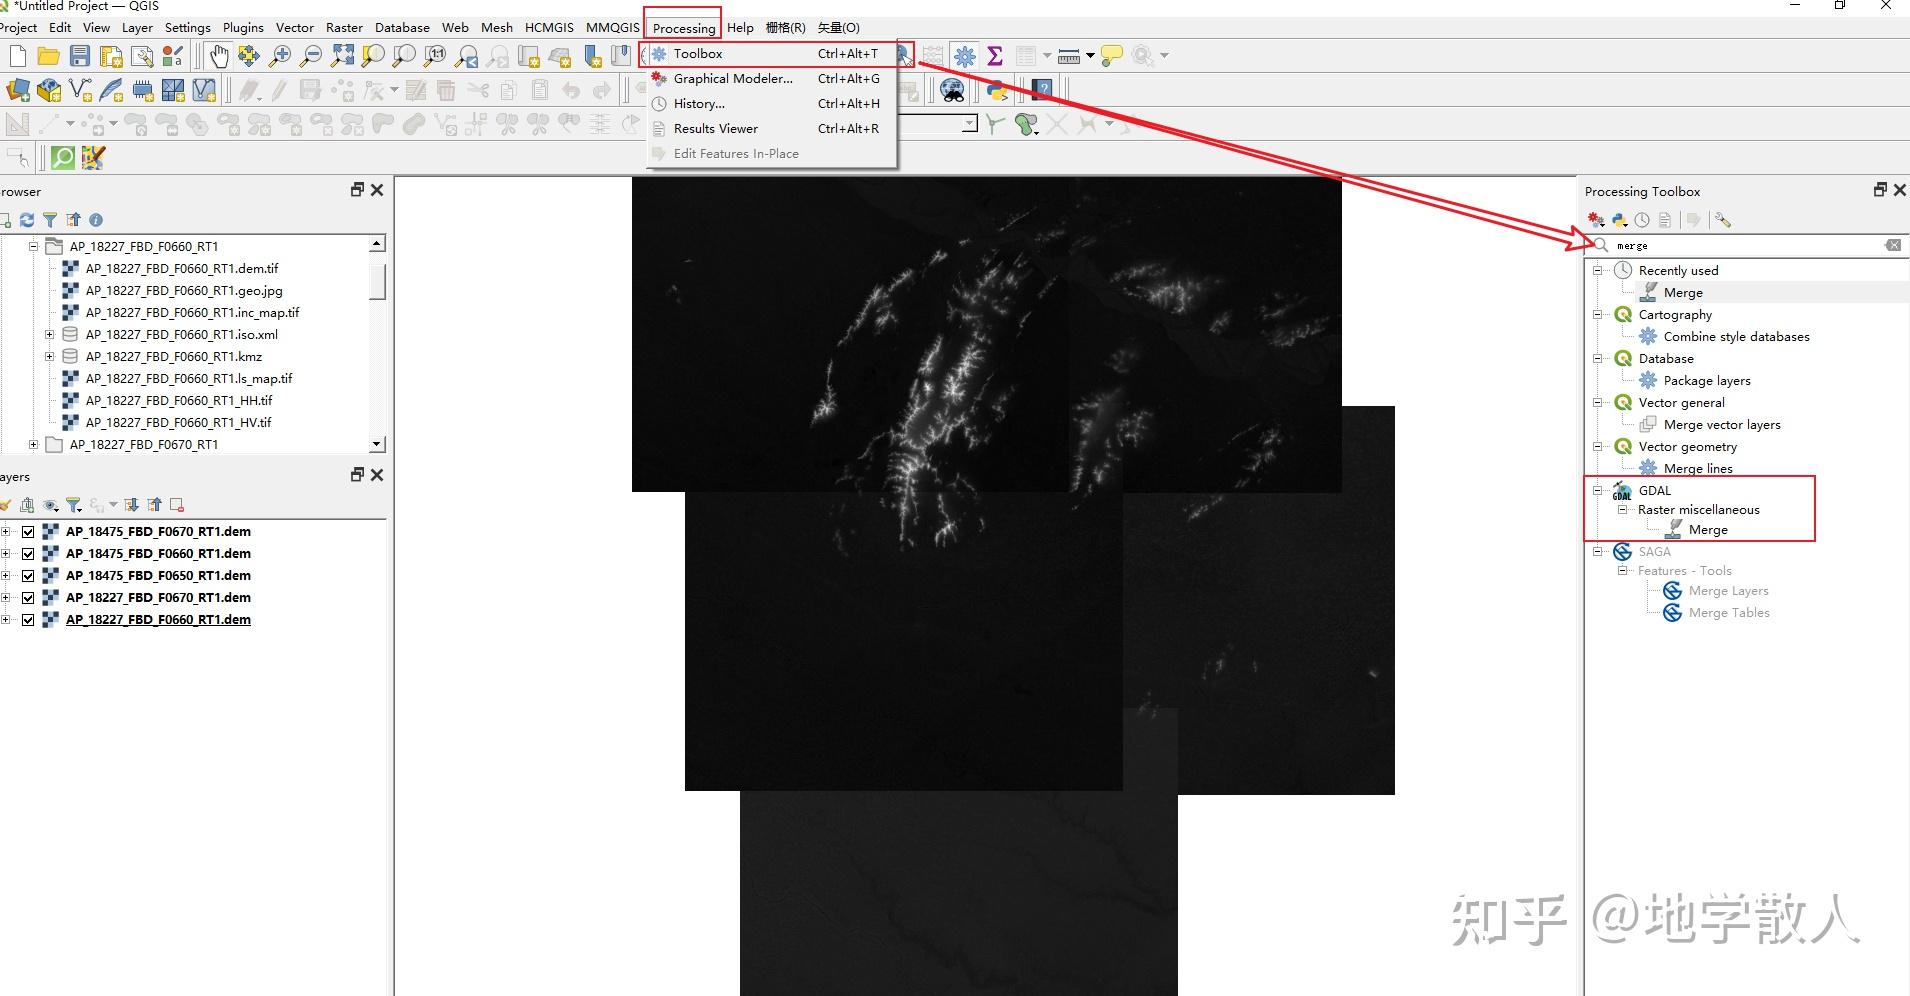The width and height of the screenshot is (1910, 996).
Task: Open the Raster menu
Action: click(344, 27)
